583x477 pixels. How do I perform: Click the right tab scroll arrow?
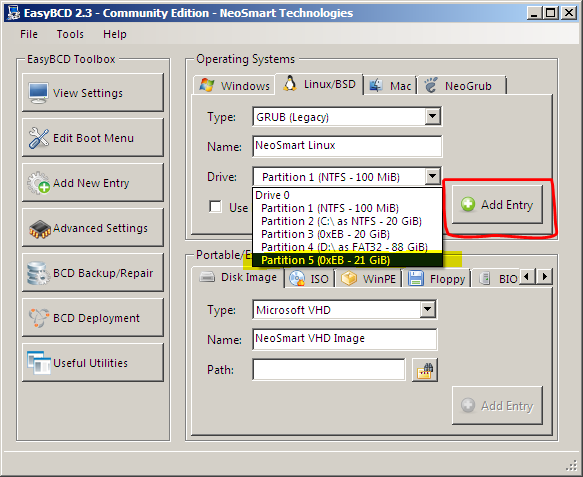(x=545, y=277)
